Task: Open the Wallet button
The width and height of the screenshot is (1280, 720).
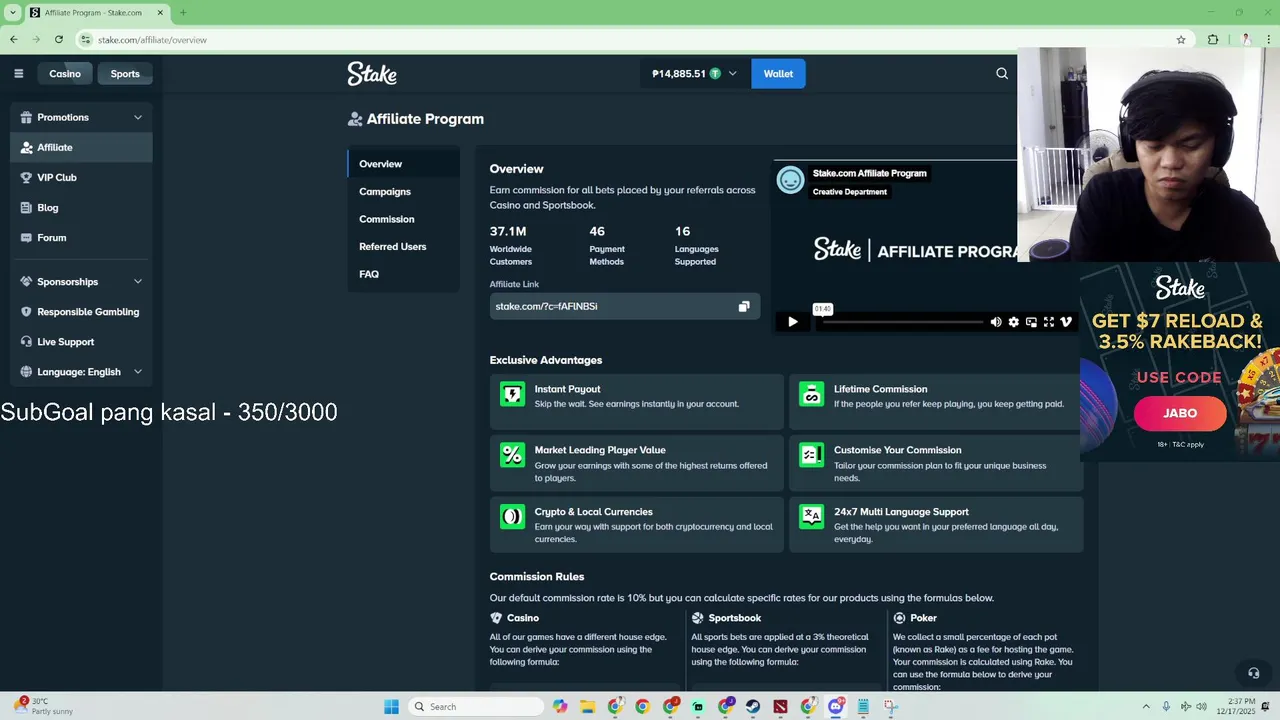Action: 778,74
